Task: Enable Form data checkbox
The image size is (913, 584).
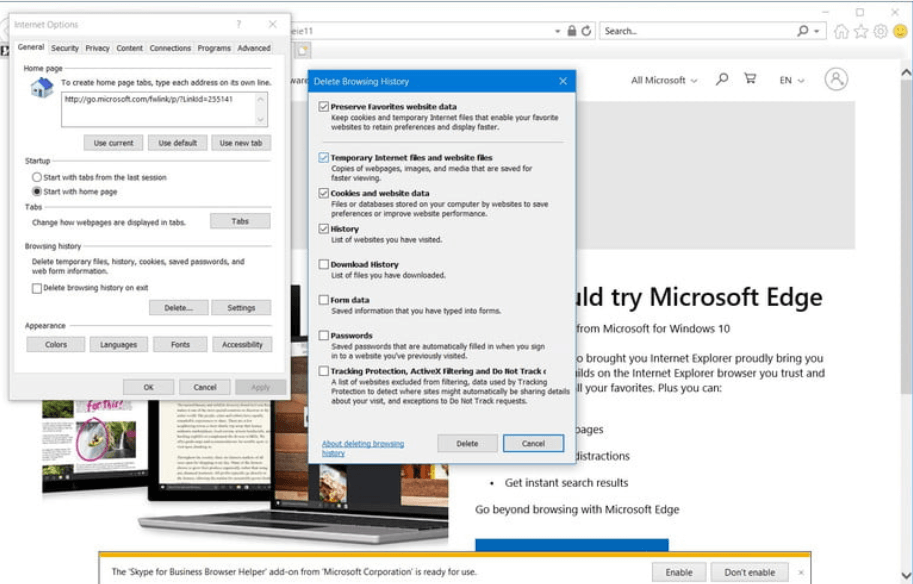Action: pyautogui.click(x=324, y=300)
